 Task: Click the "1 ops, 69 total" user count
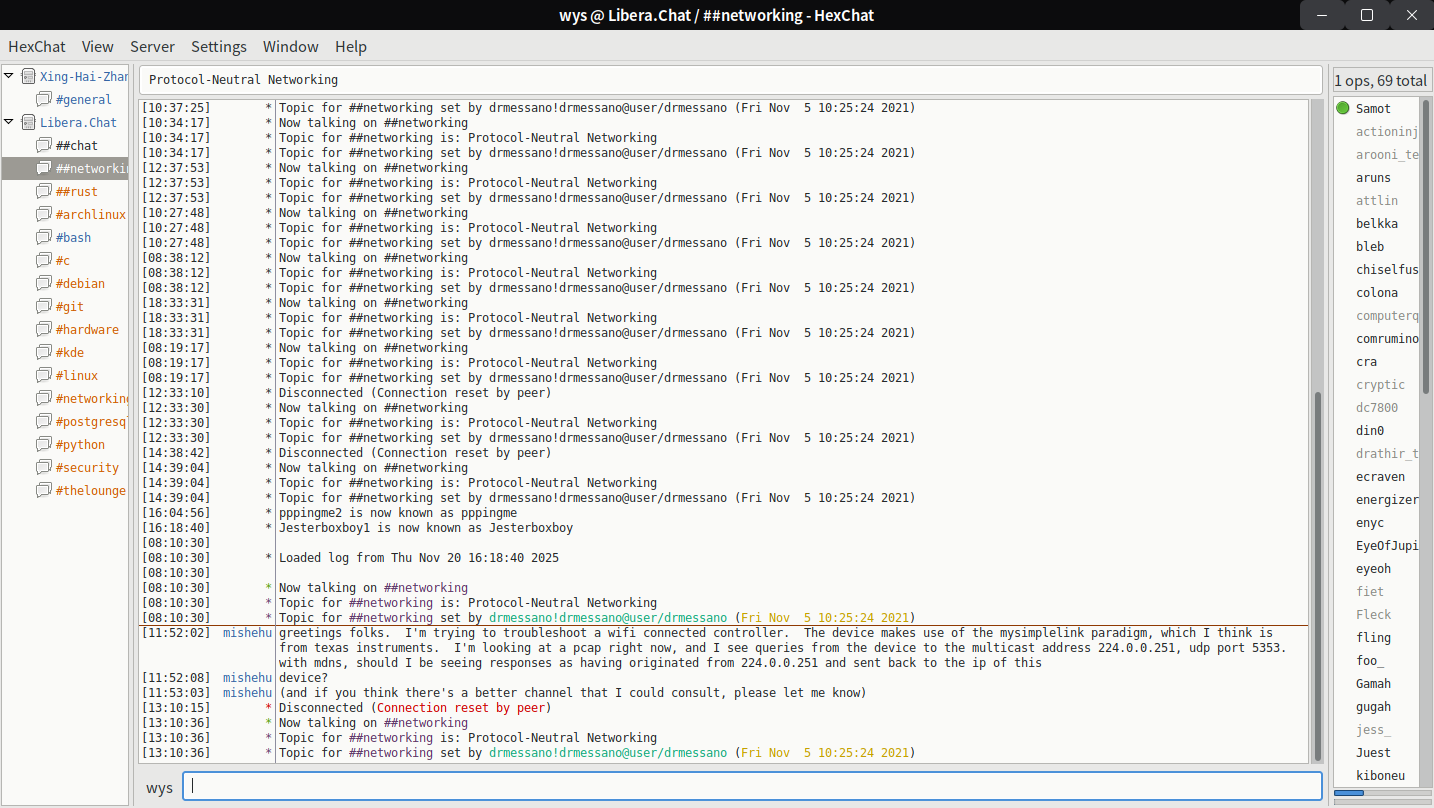point(1380,80)
